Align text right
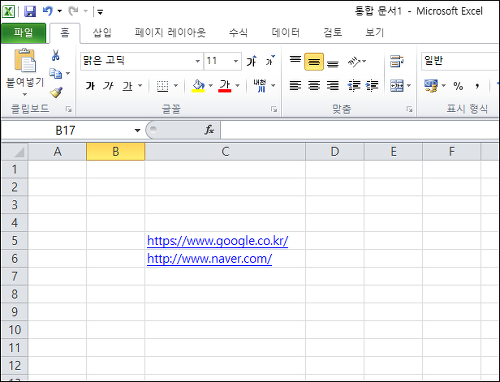 [x=333, y=86]
